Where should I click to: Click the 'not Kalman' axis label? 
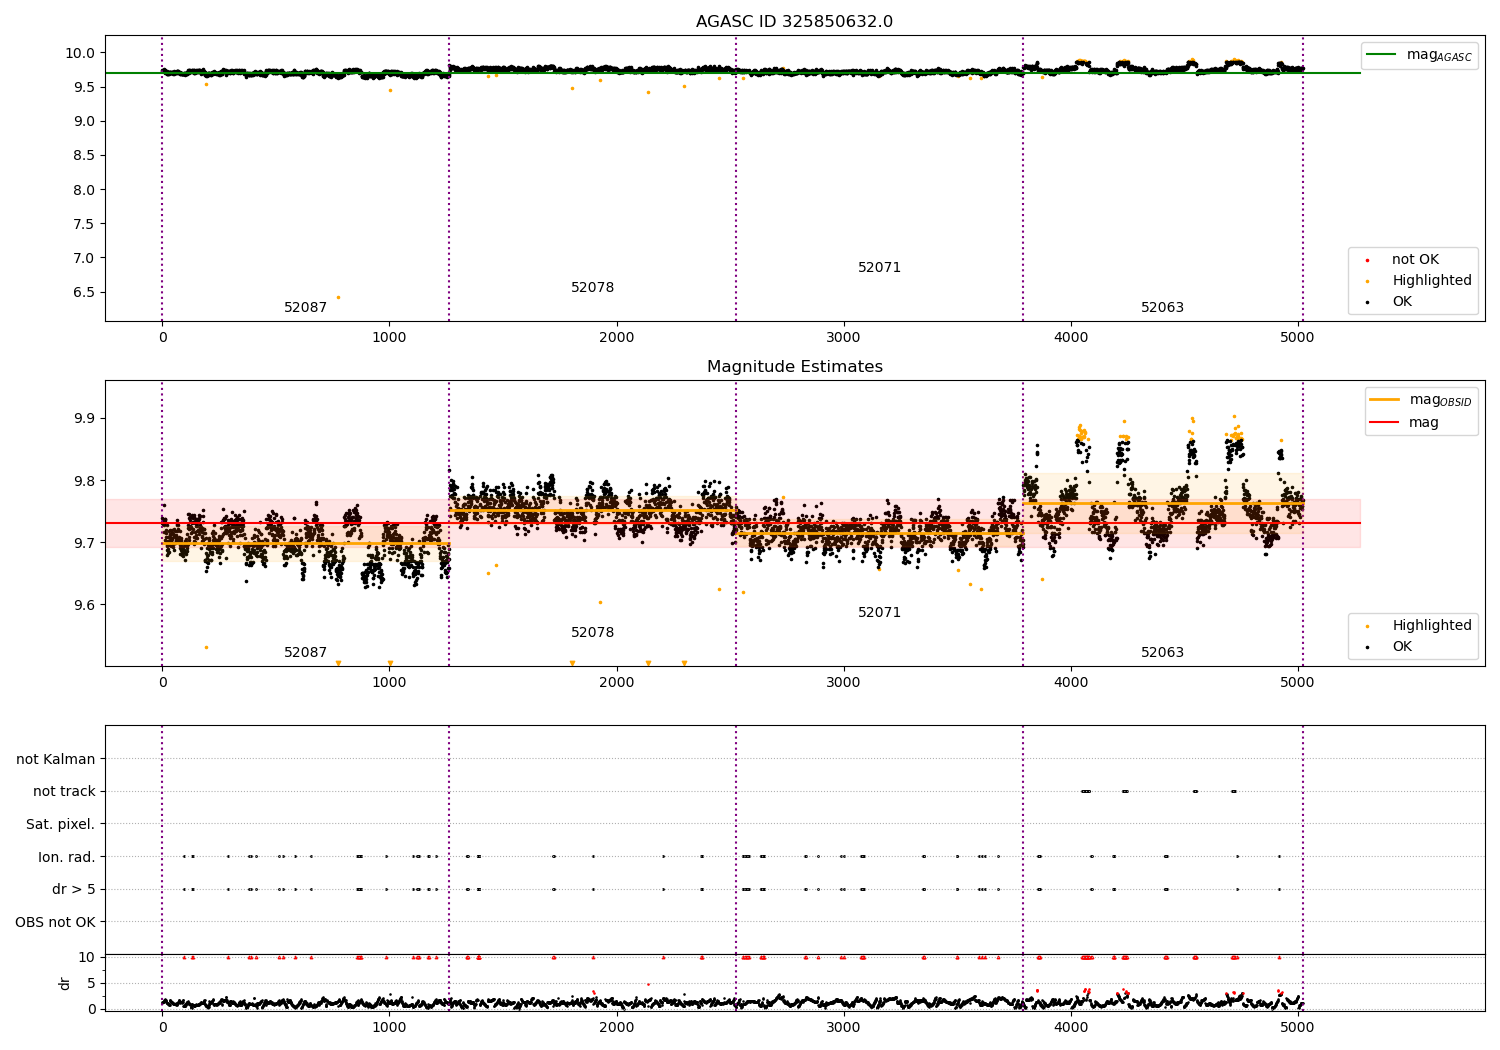click(56, 760)
